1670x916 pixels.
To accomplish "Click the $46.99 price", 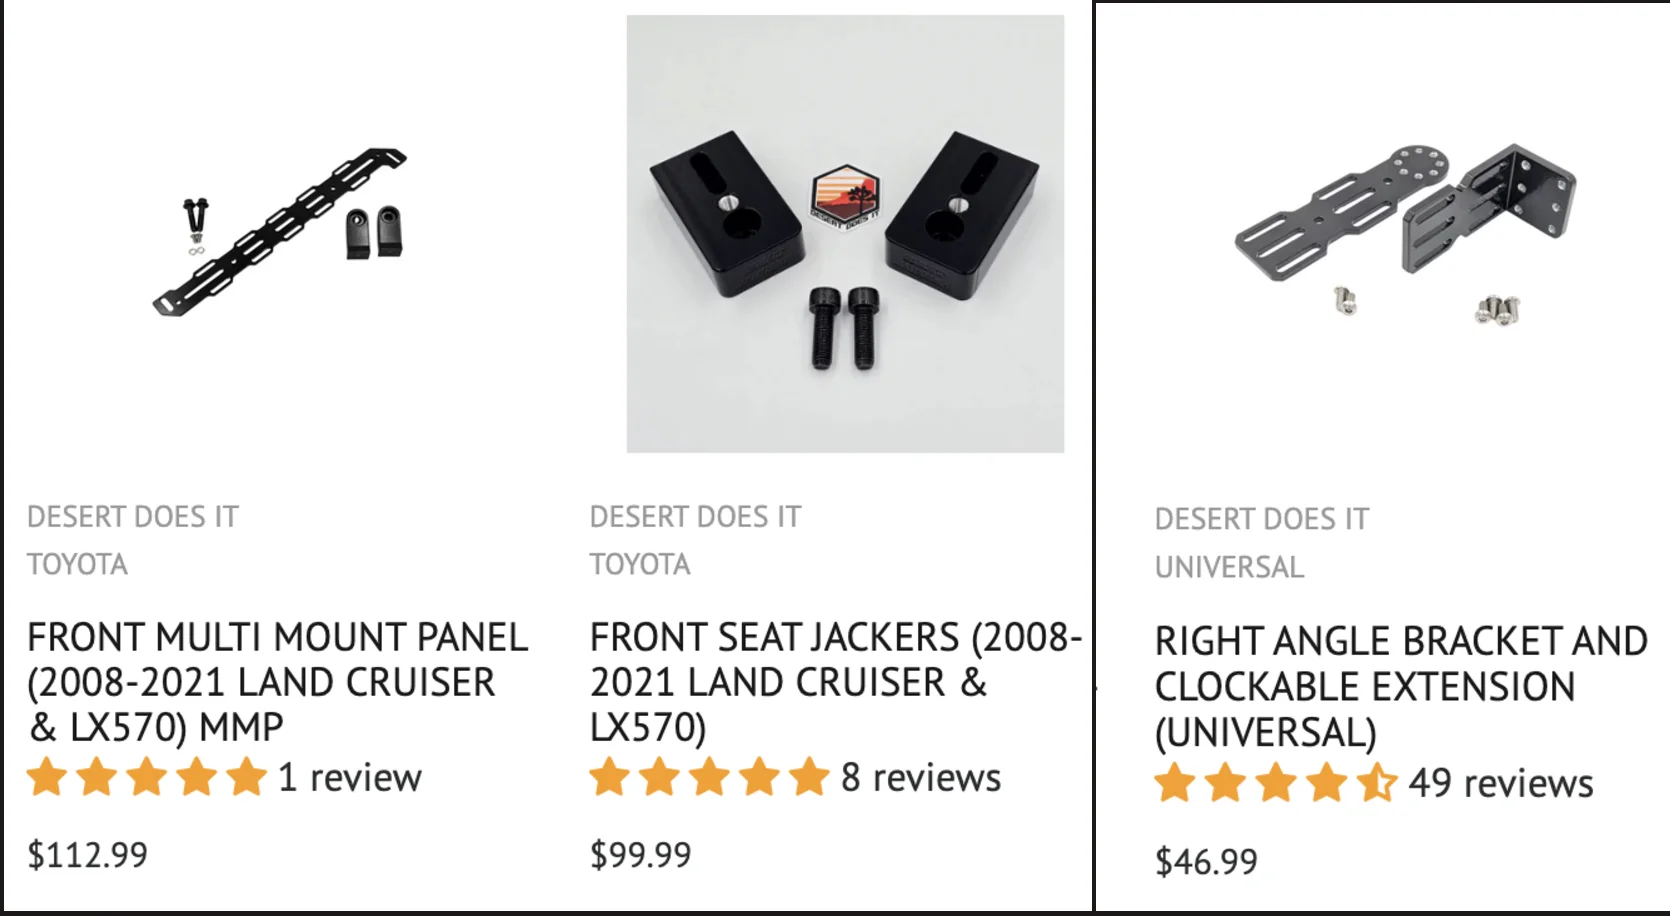I will 1206,862.
